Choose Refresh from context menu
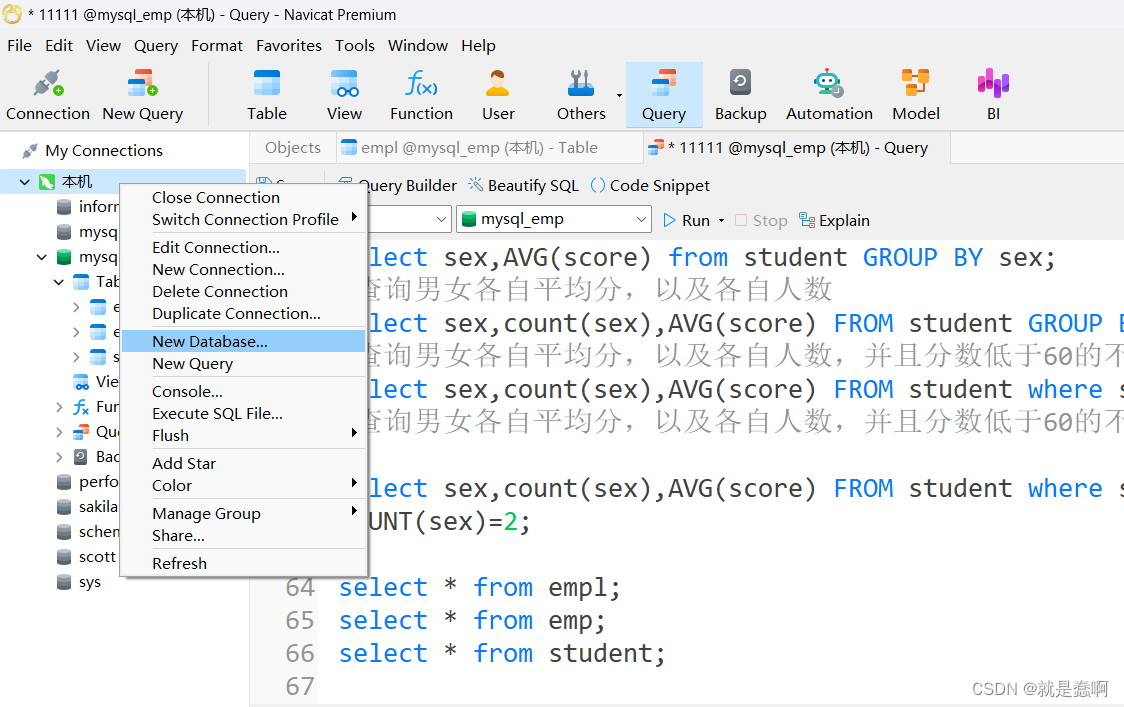 click(x=244, y=564)
